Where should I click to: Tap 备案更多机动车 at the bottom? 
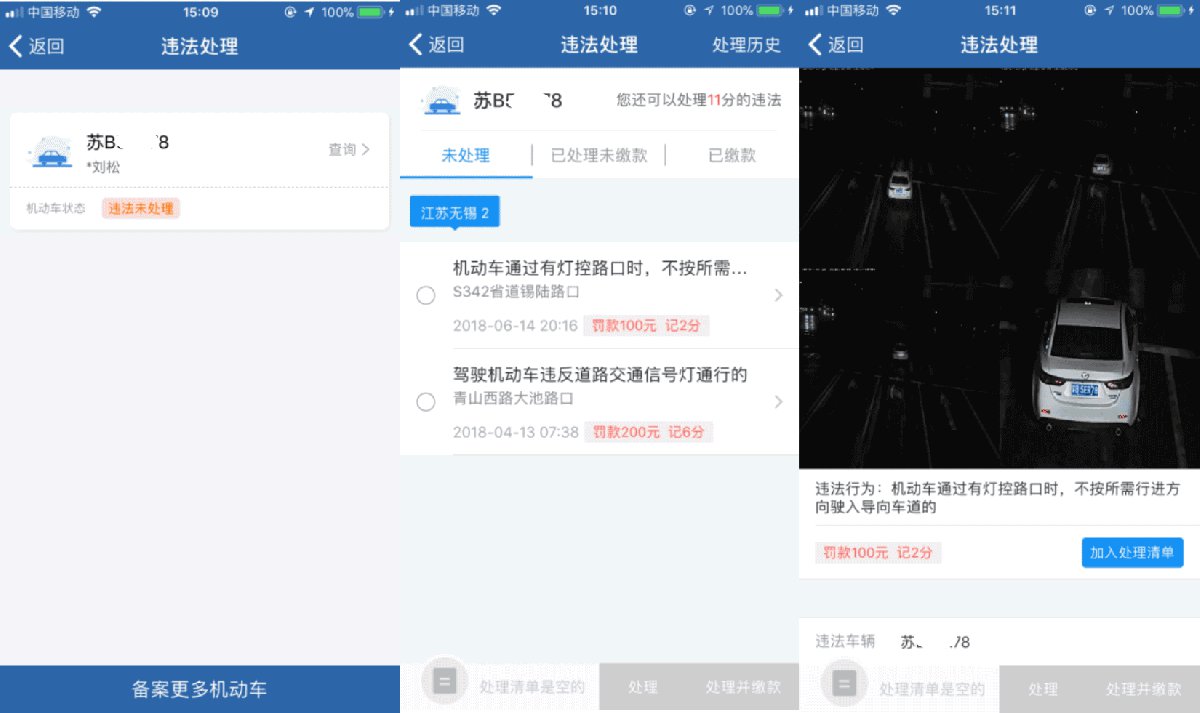[200, 689]
